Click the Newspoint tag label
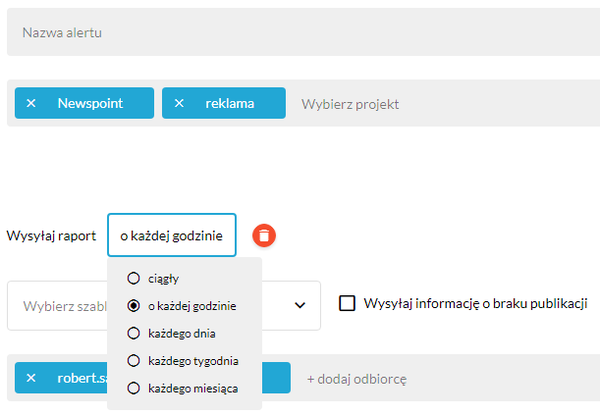The height and width of the screenshot is (416, 600). pyautogui.click(x=90, y=103)
